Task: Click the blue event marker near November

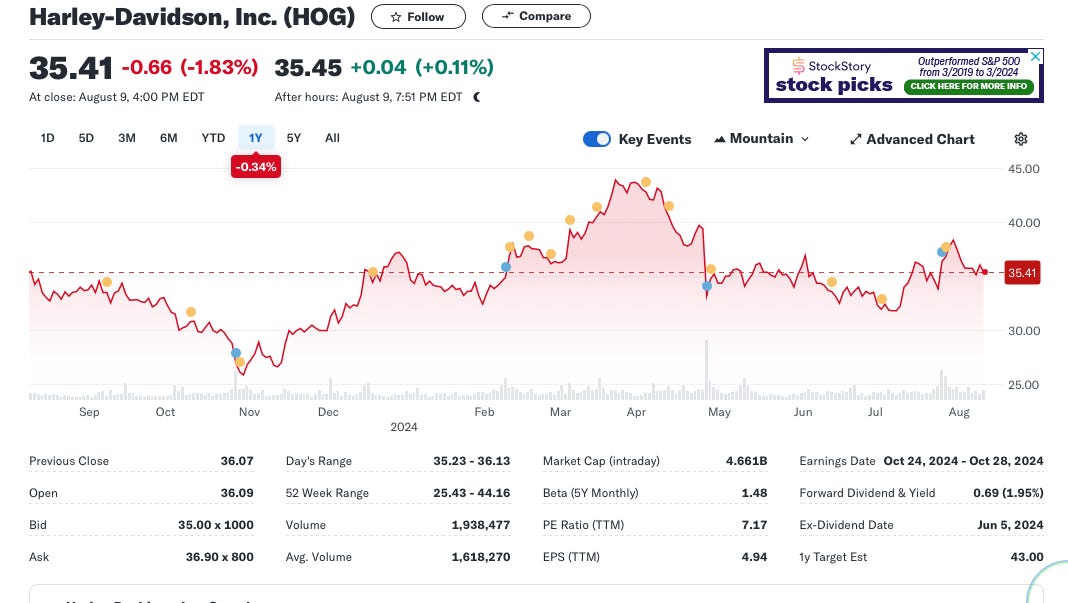Action: 236,353
